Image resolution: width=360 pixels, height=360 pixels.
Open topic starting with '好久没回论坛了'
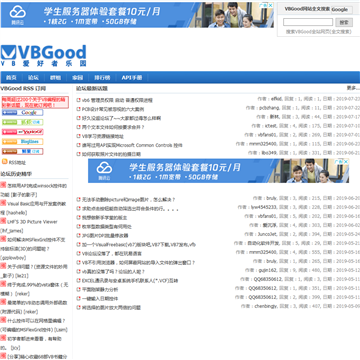click(x=122, y=118)
